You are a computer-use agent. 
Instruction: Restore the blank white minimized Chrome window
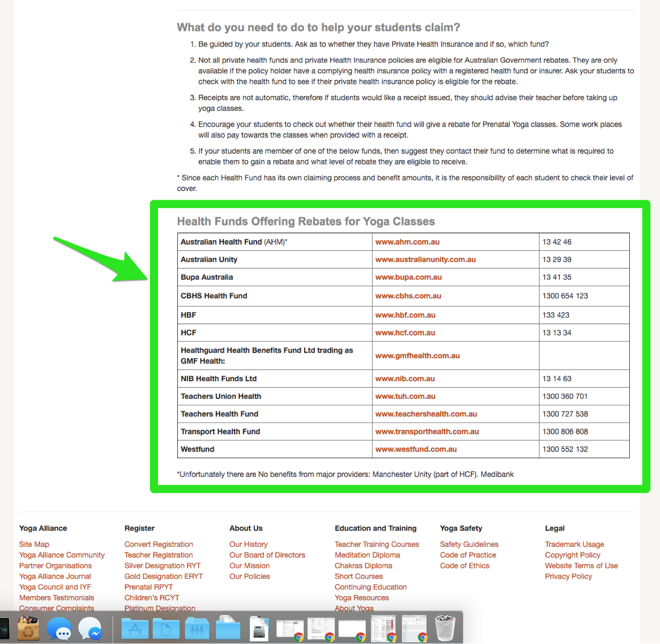[352, 630]
